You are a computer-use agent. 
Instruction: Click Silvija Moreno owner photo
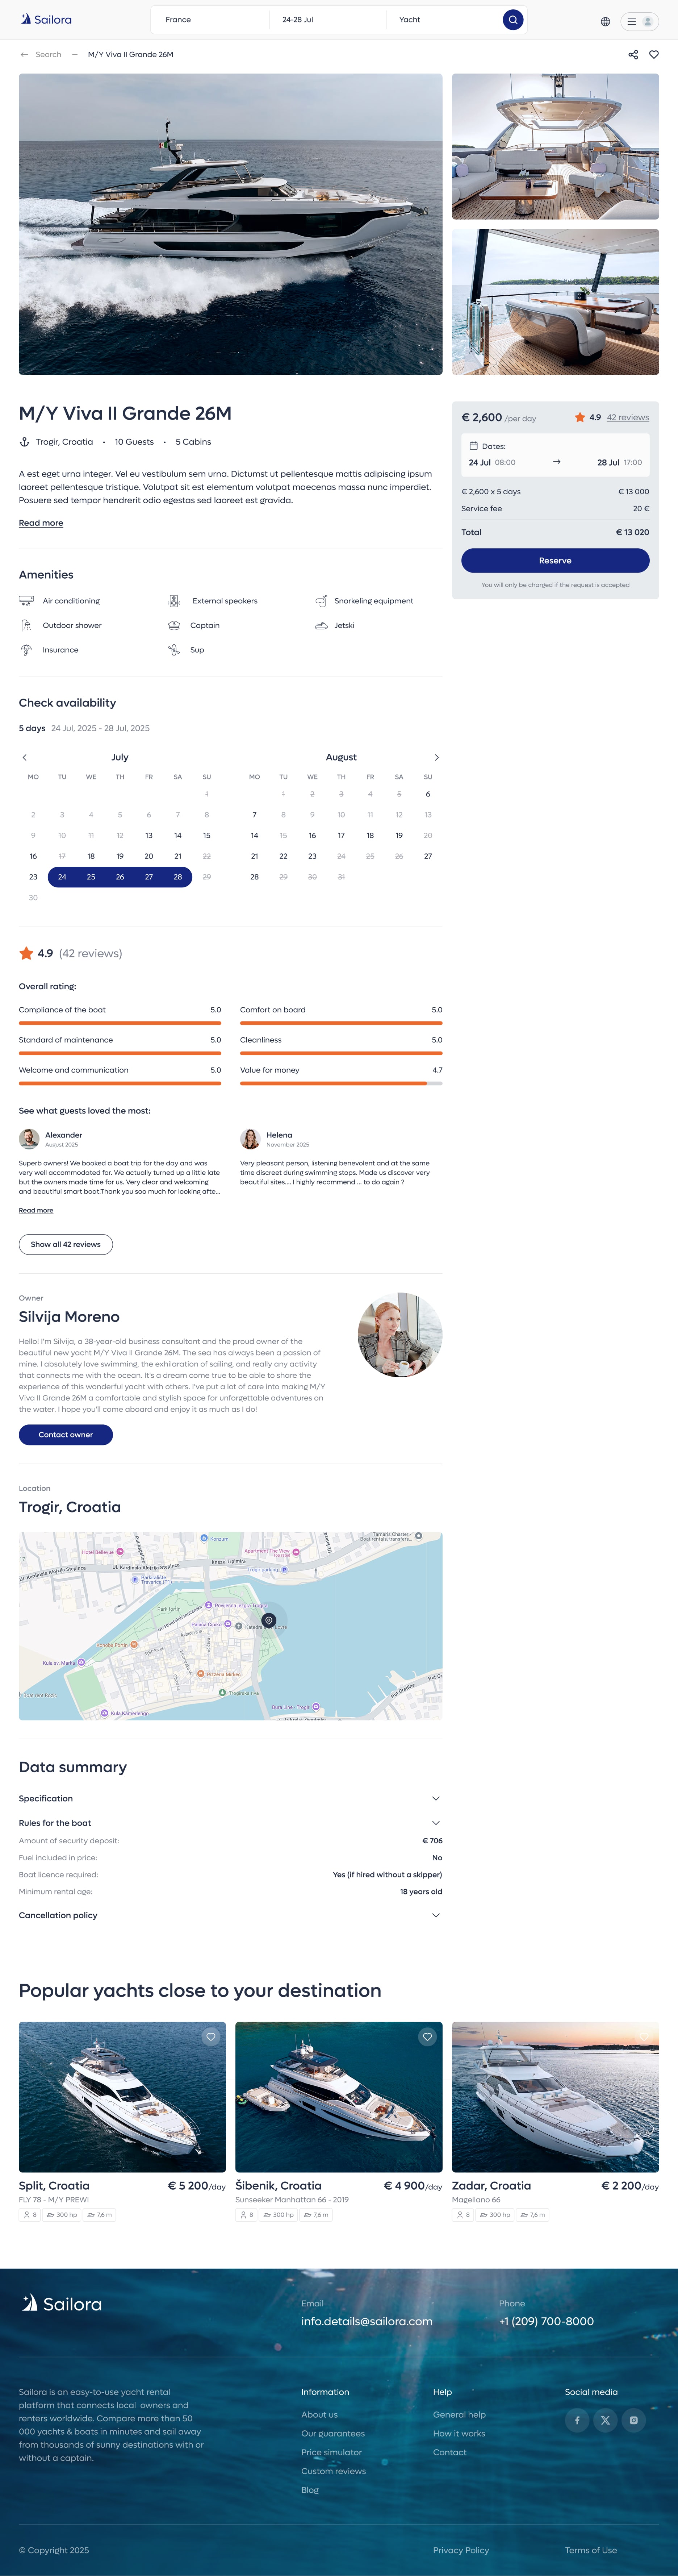pos(400,1335)
